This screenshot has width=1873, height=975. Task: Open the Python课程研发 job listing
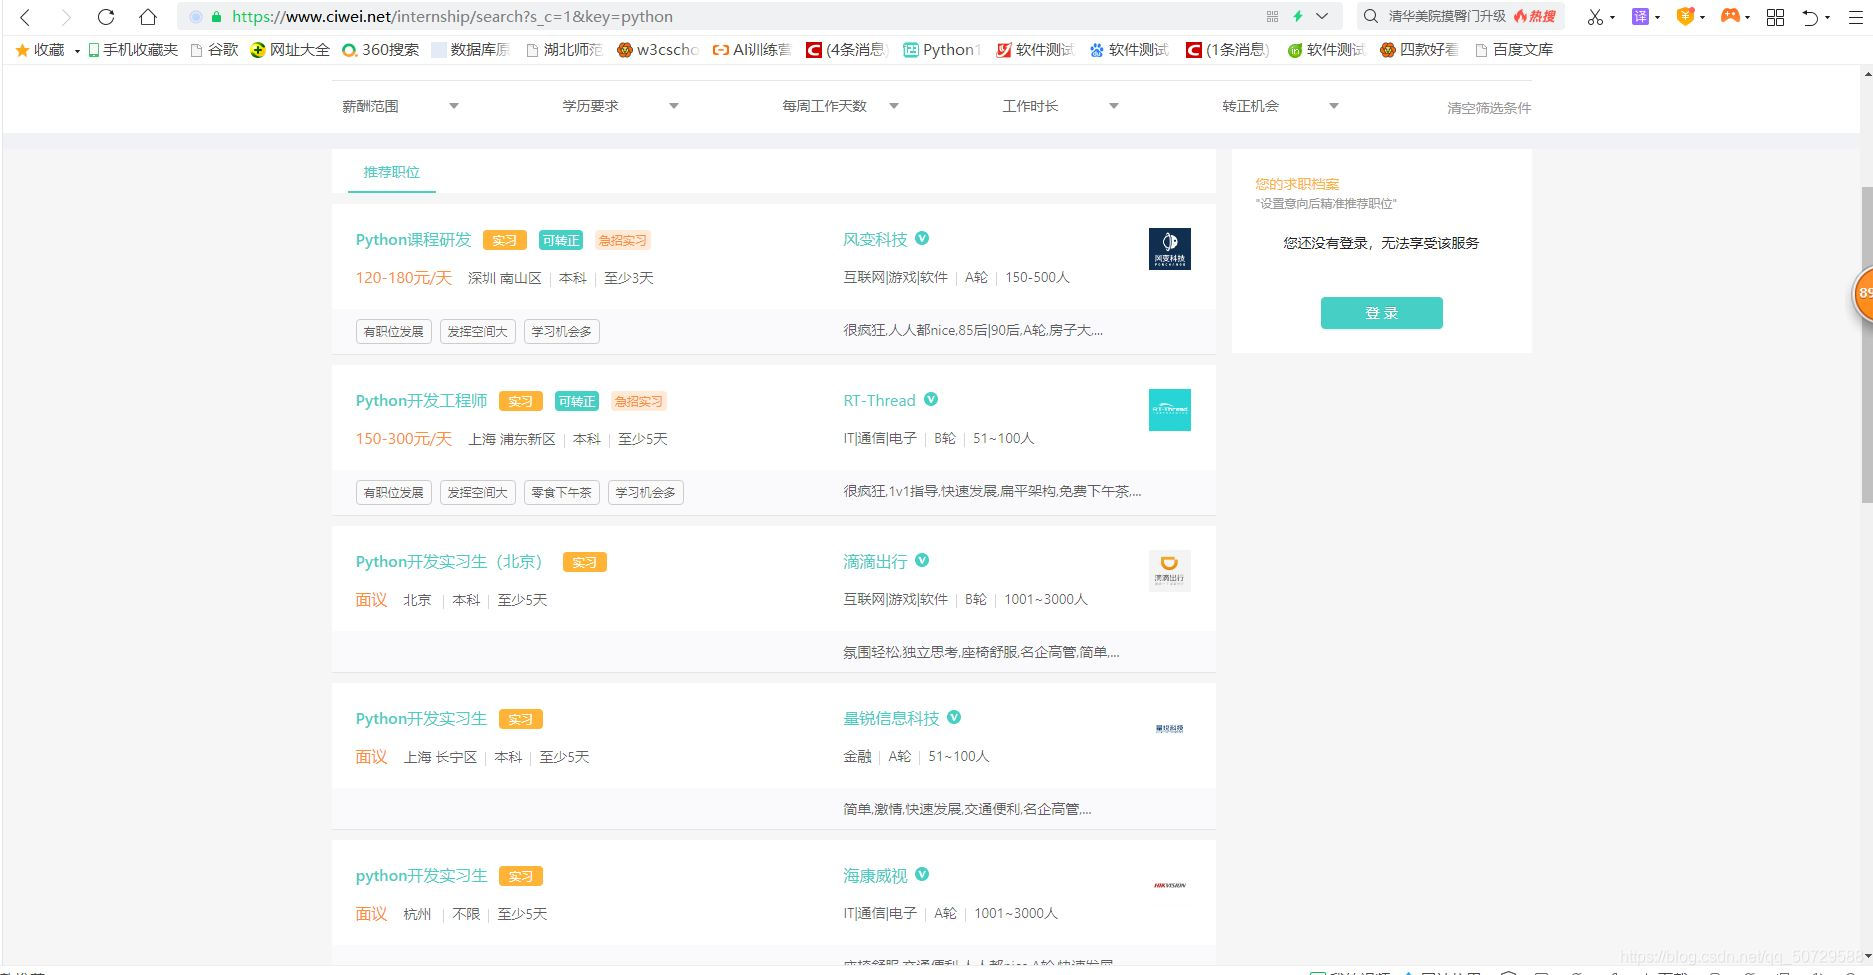coord(413,240)
